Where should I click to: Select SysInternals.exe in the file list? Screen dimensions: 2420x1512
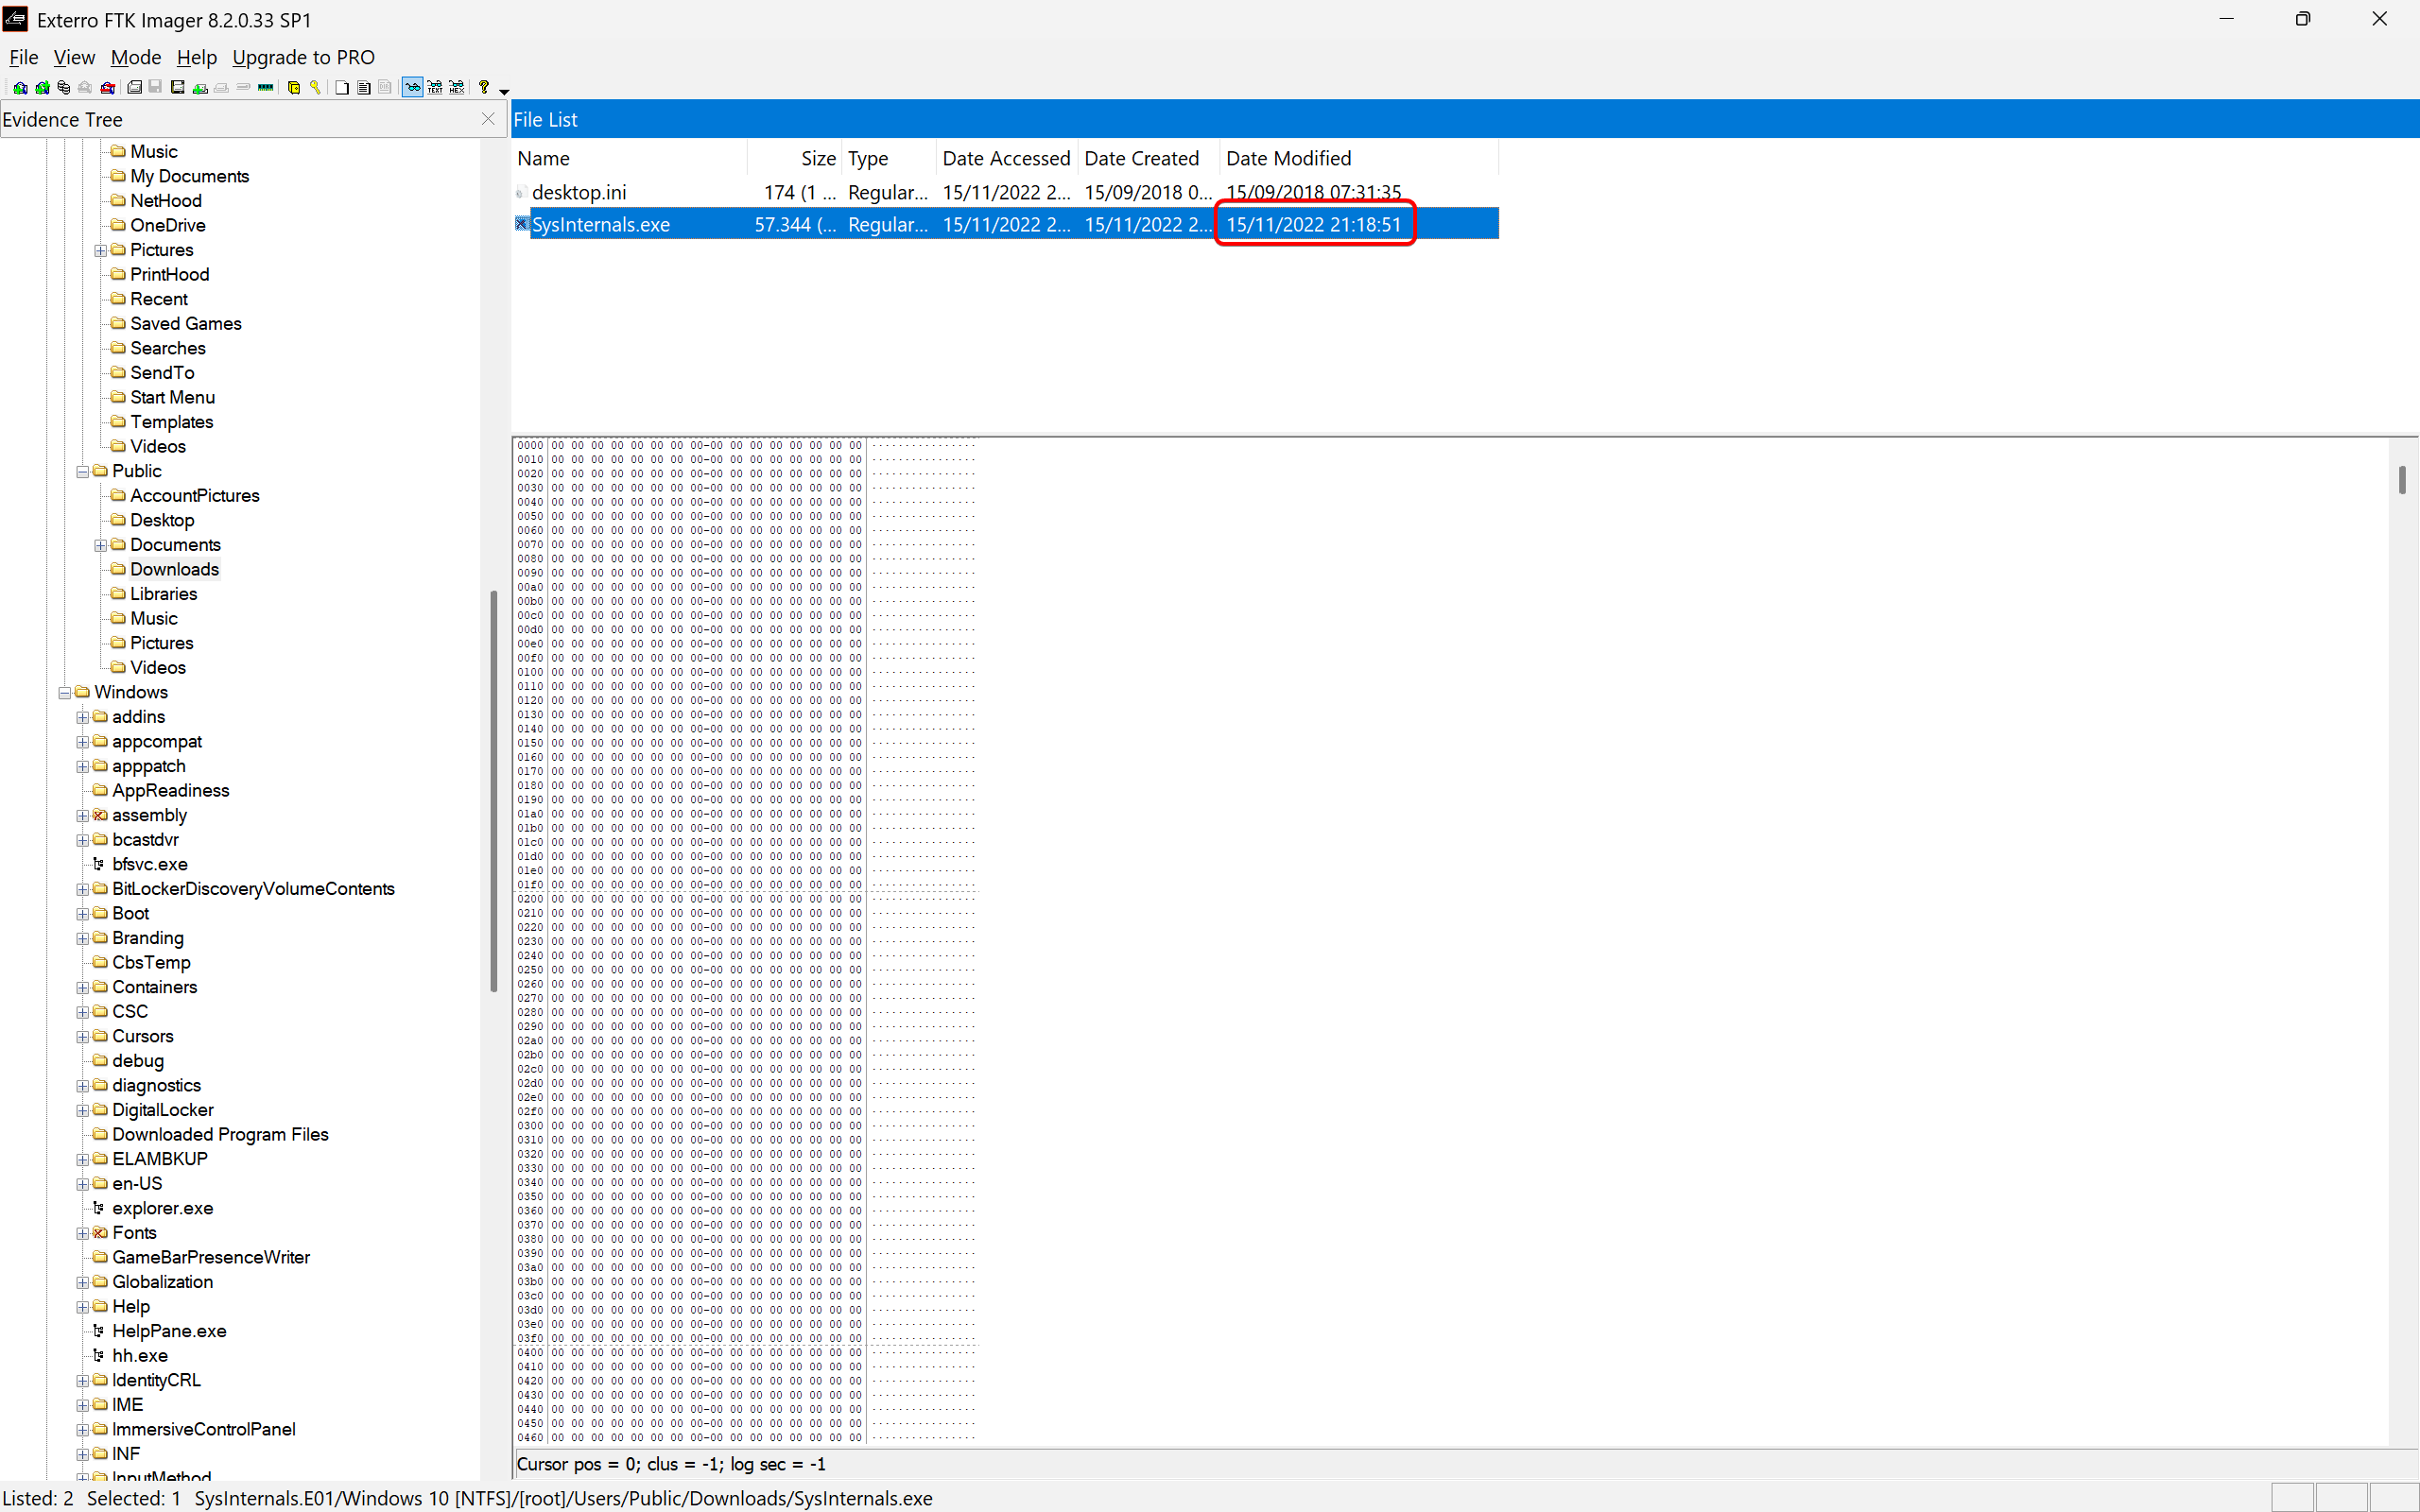[601, 224]
